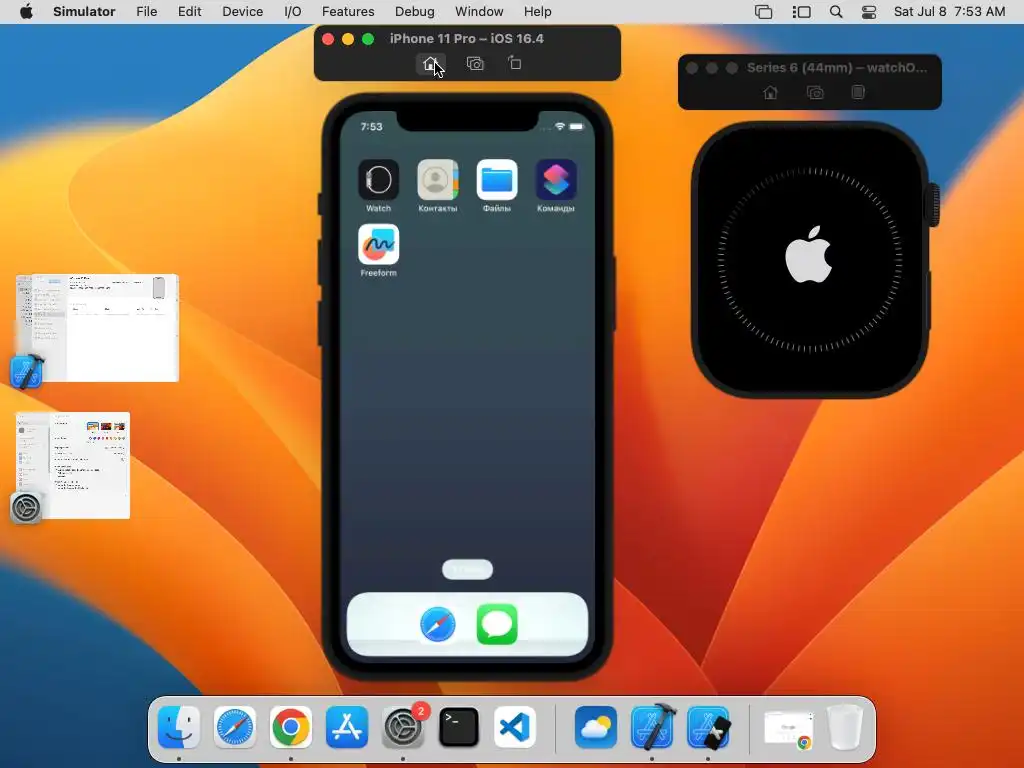Open Finder from the Dock
Image resolution: width=1024 pixels, height=768 pixels.
pos(179,727)
